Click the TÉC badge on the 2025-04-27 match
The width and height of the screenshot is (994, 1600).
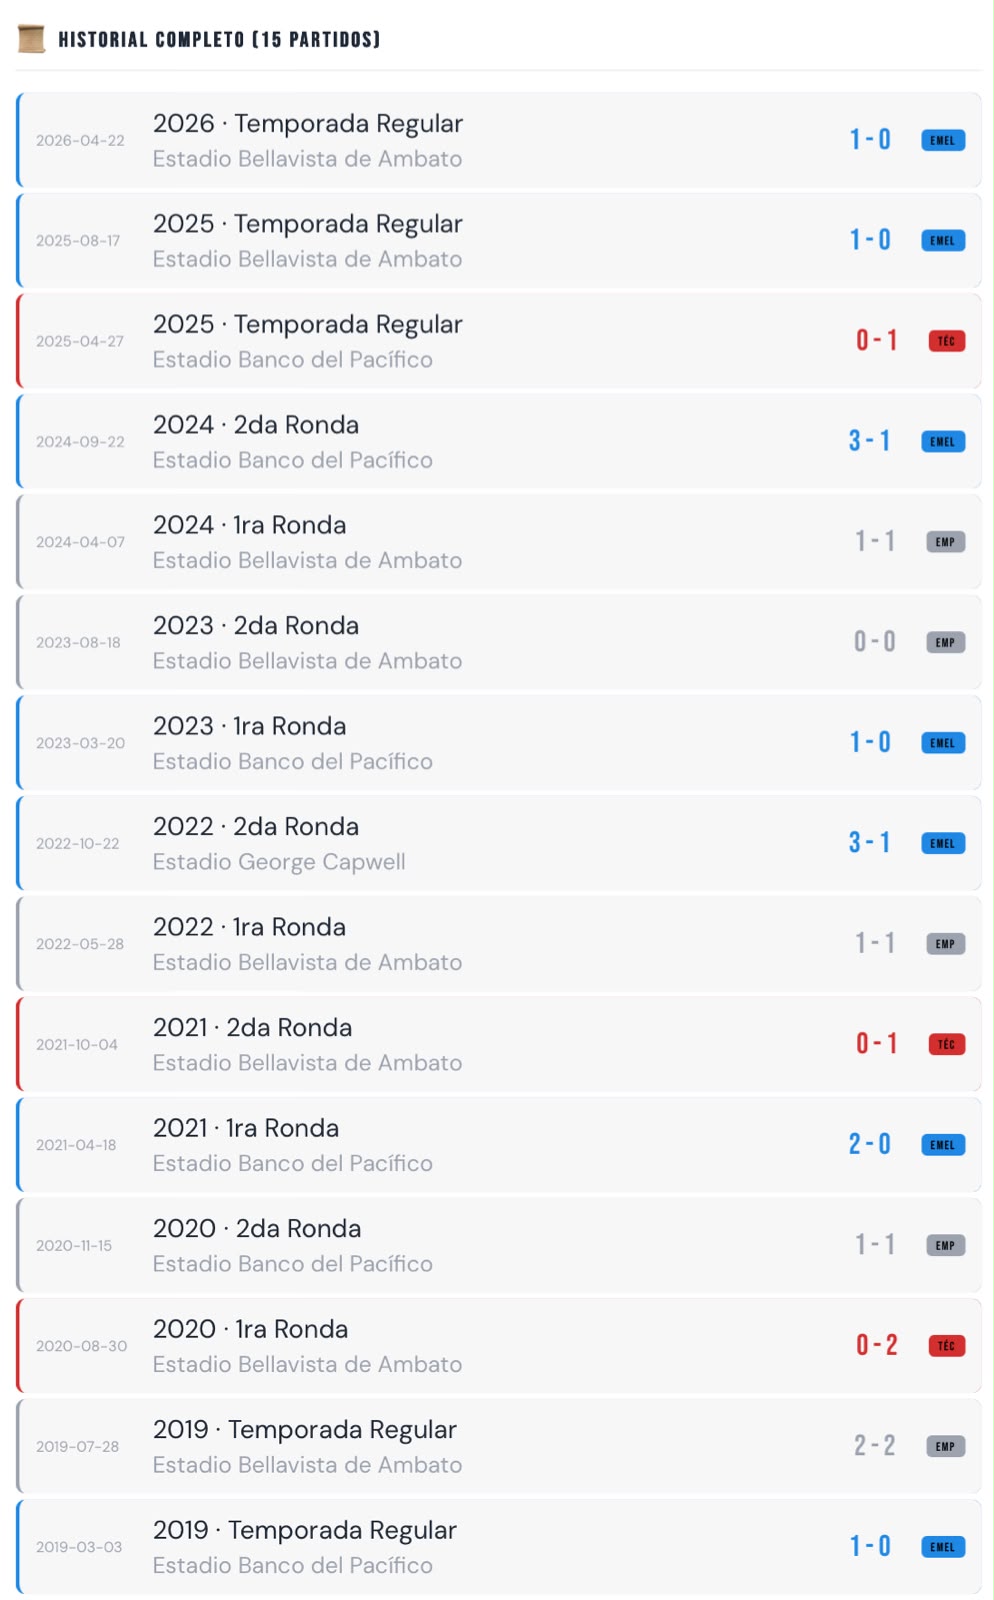pyautogui.click(x=946, y=341)
